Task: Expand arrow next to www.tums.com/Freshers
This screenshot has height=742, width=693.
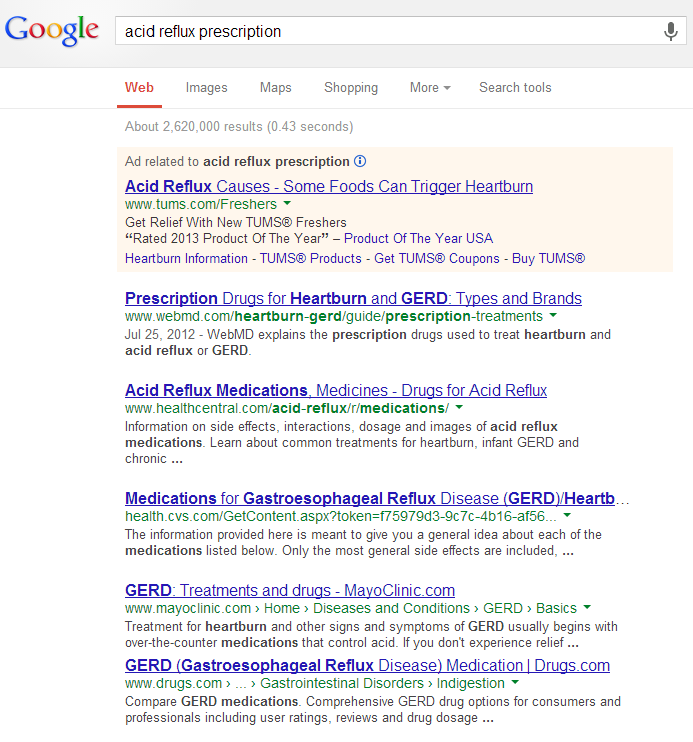Action: click(287, 203)
